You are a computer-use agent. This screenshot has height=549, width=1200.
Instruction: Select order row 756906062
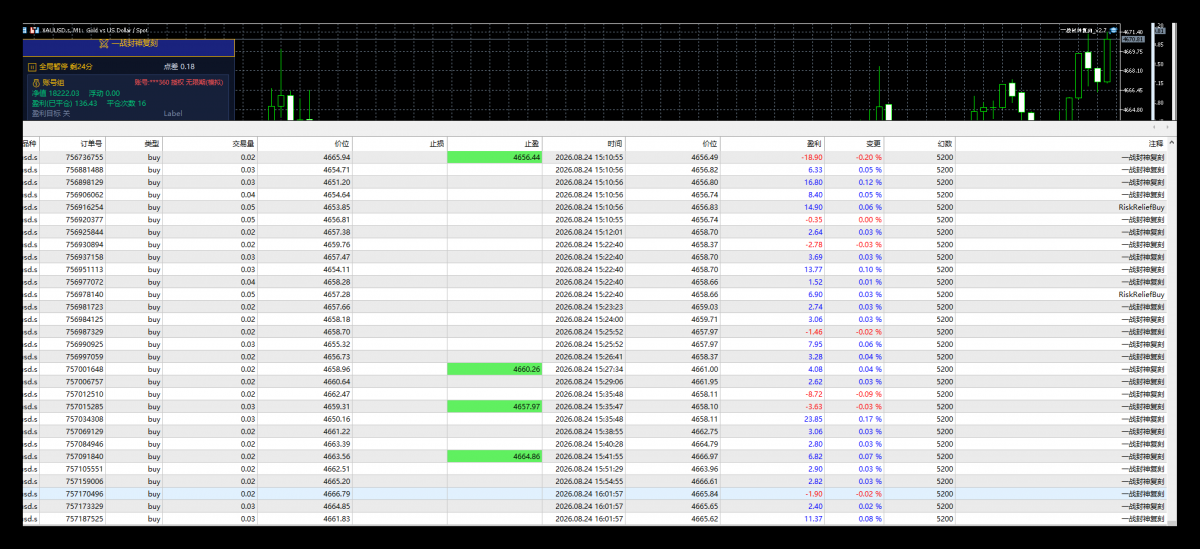click(596, 195)
